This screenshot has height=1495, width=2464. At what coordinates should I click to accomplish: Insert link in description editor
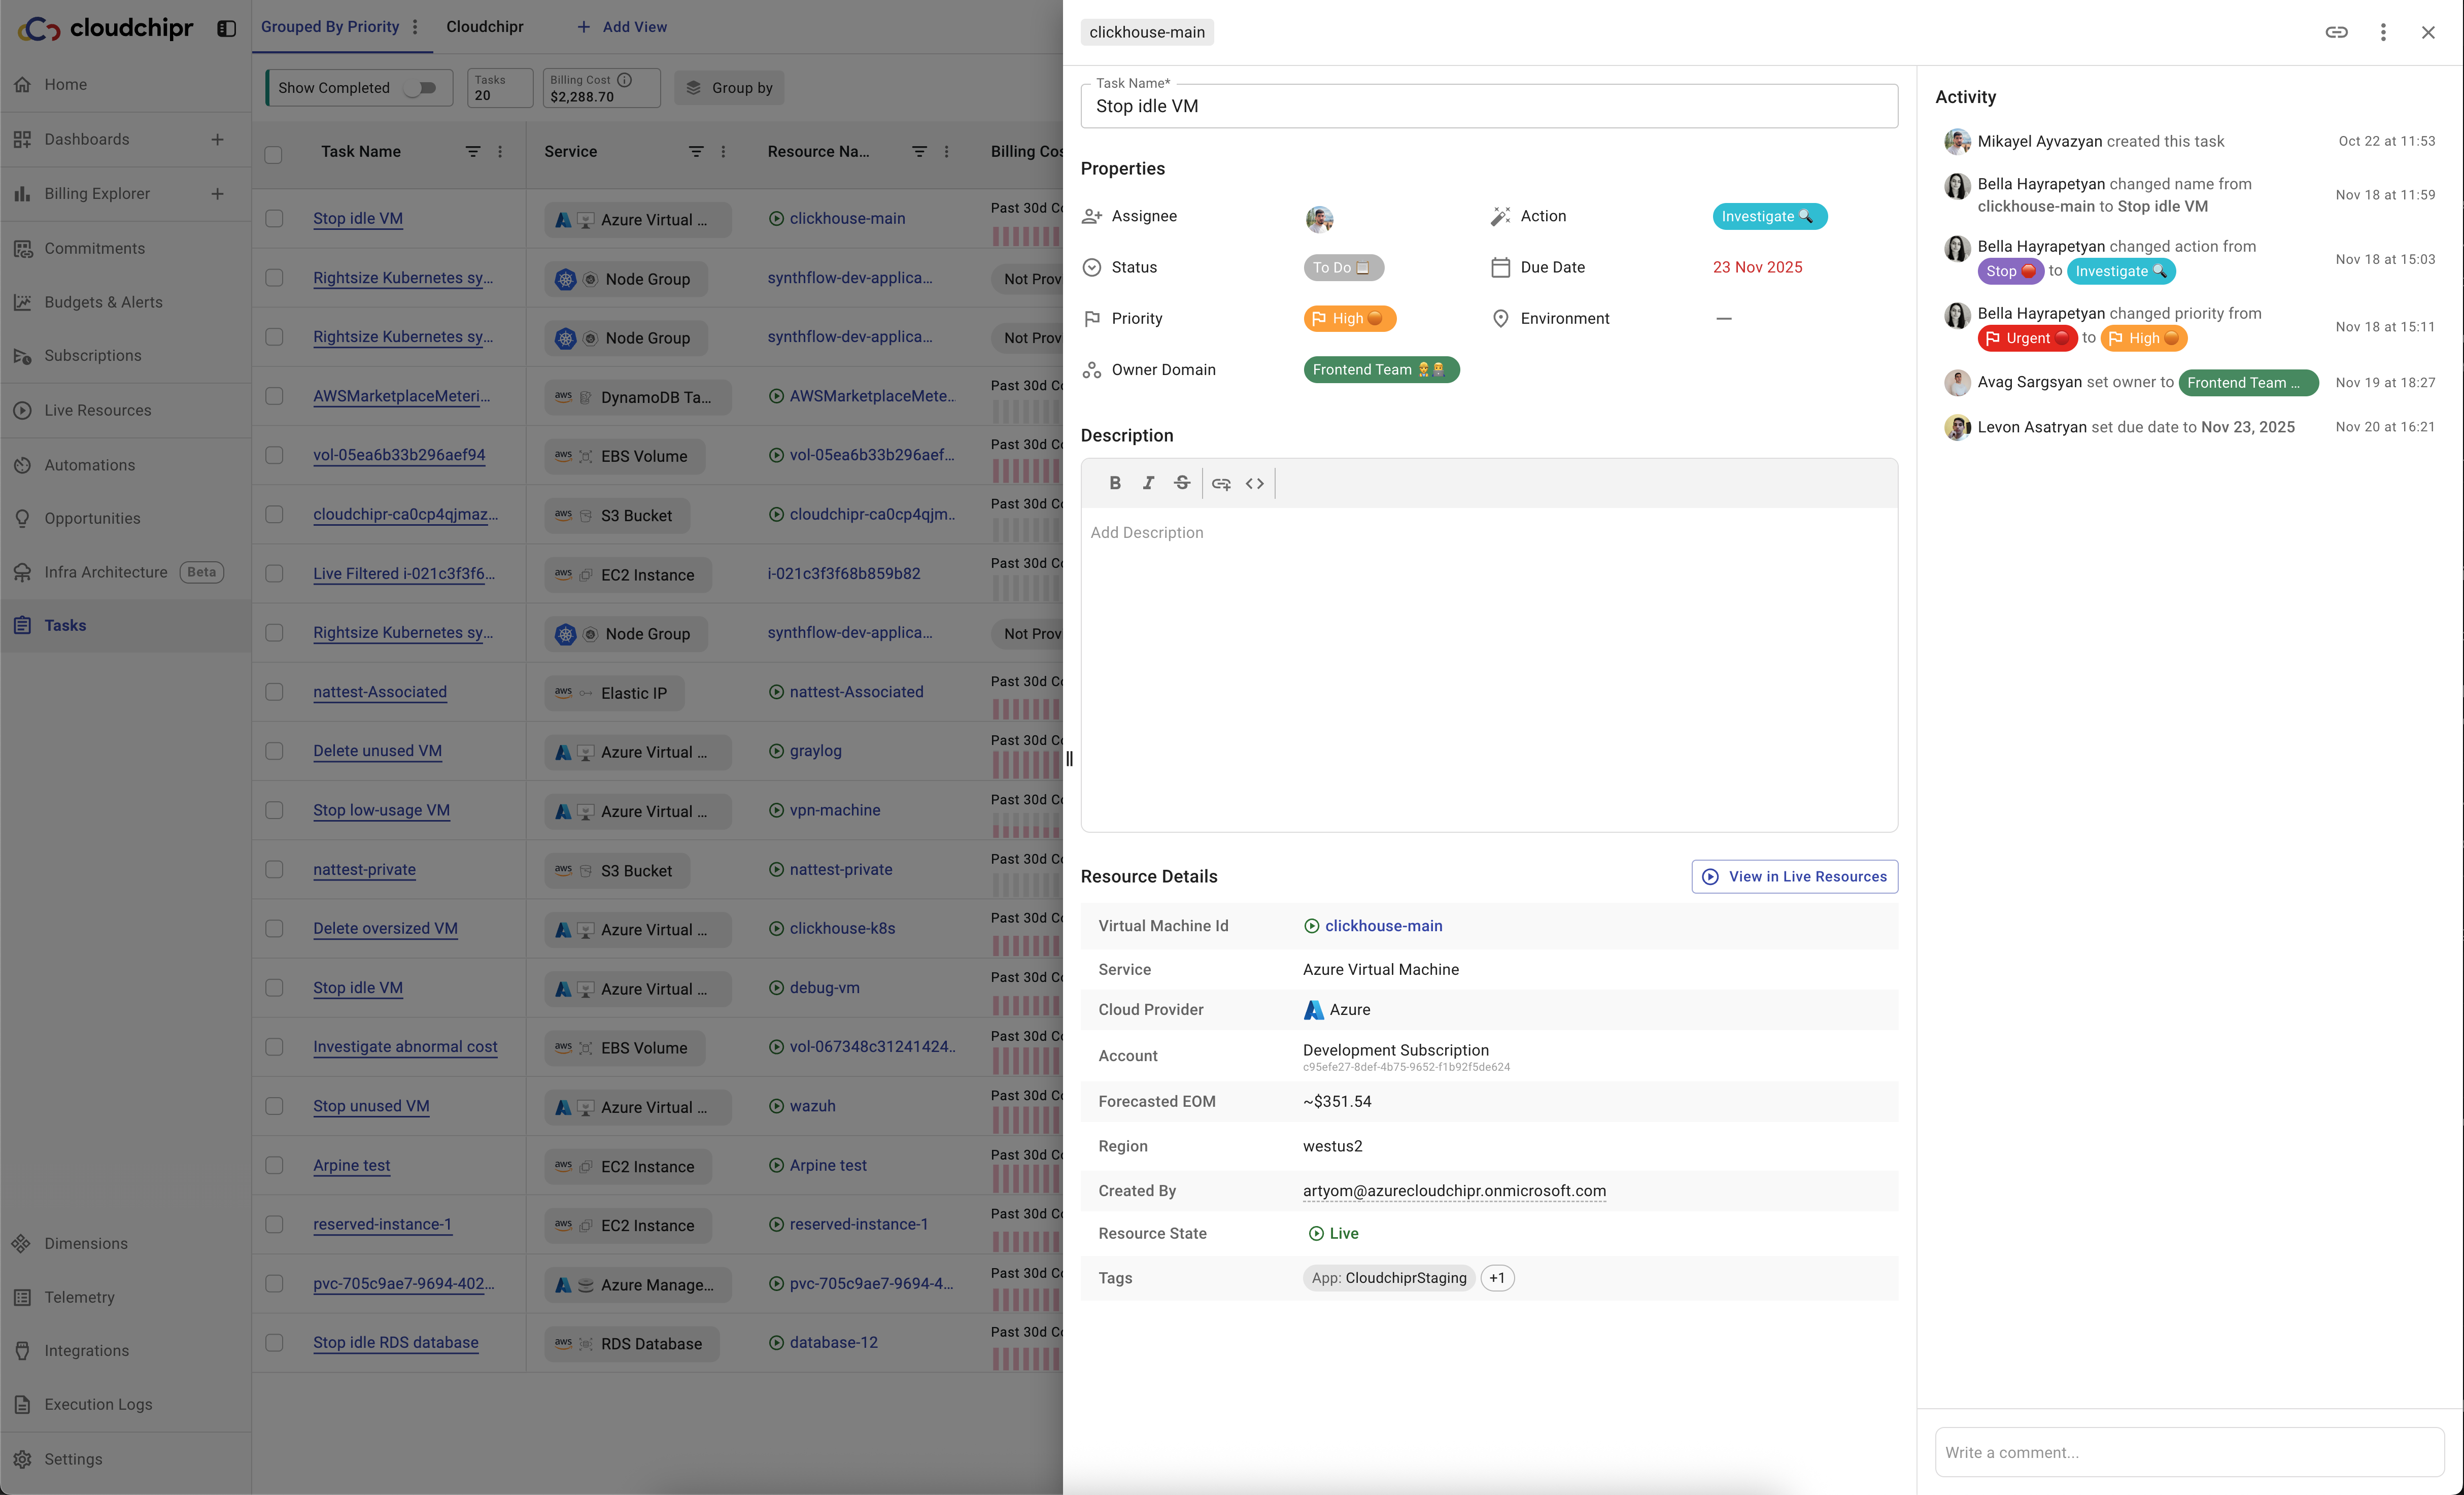pyautogui.click(x=1221, y=483)
